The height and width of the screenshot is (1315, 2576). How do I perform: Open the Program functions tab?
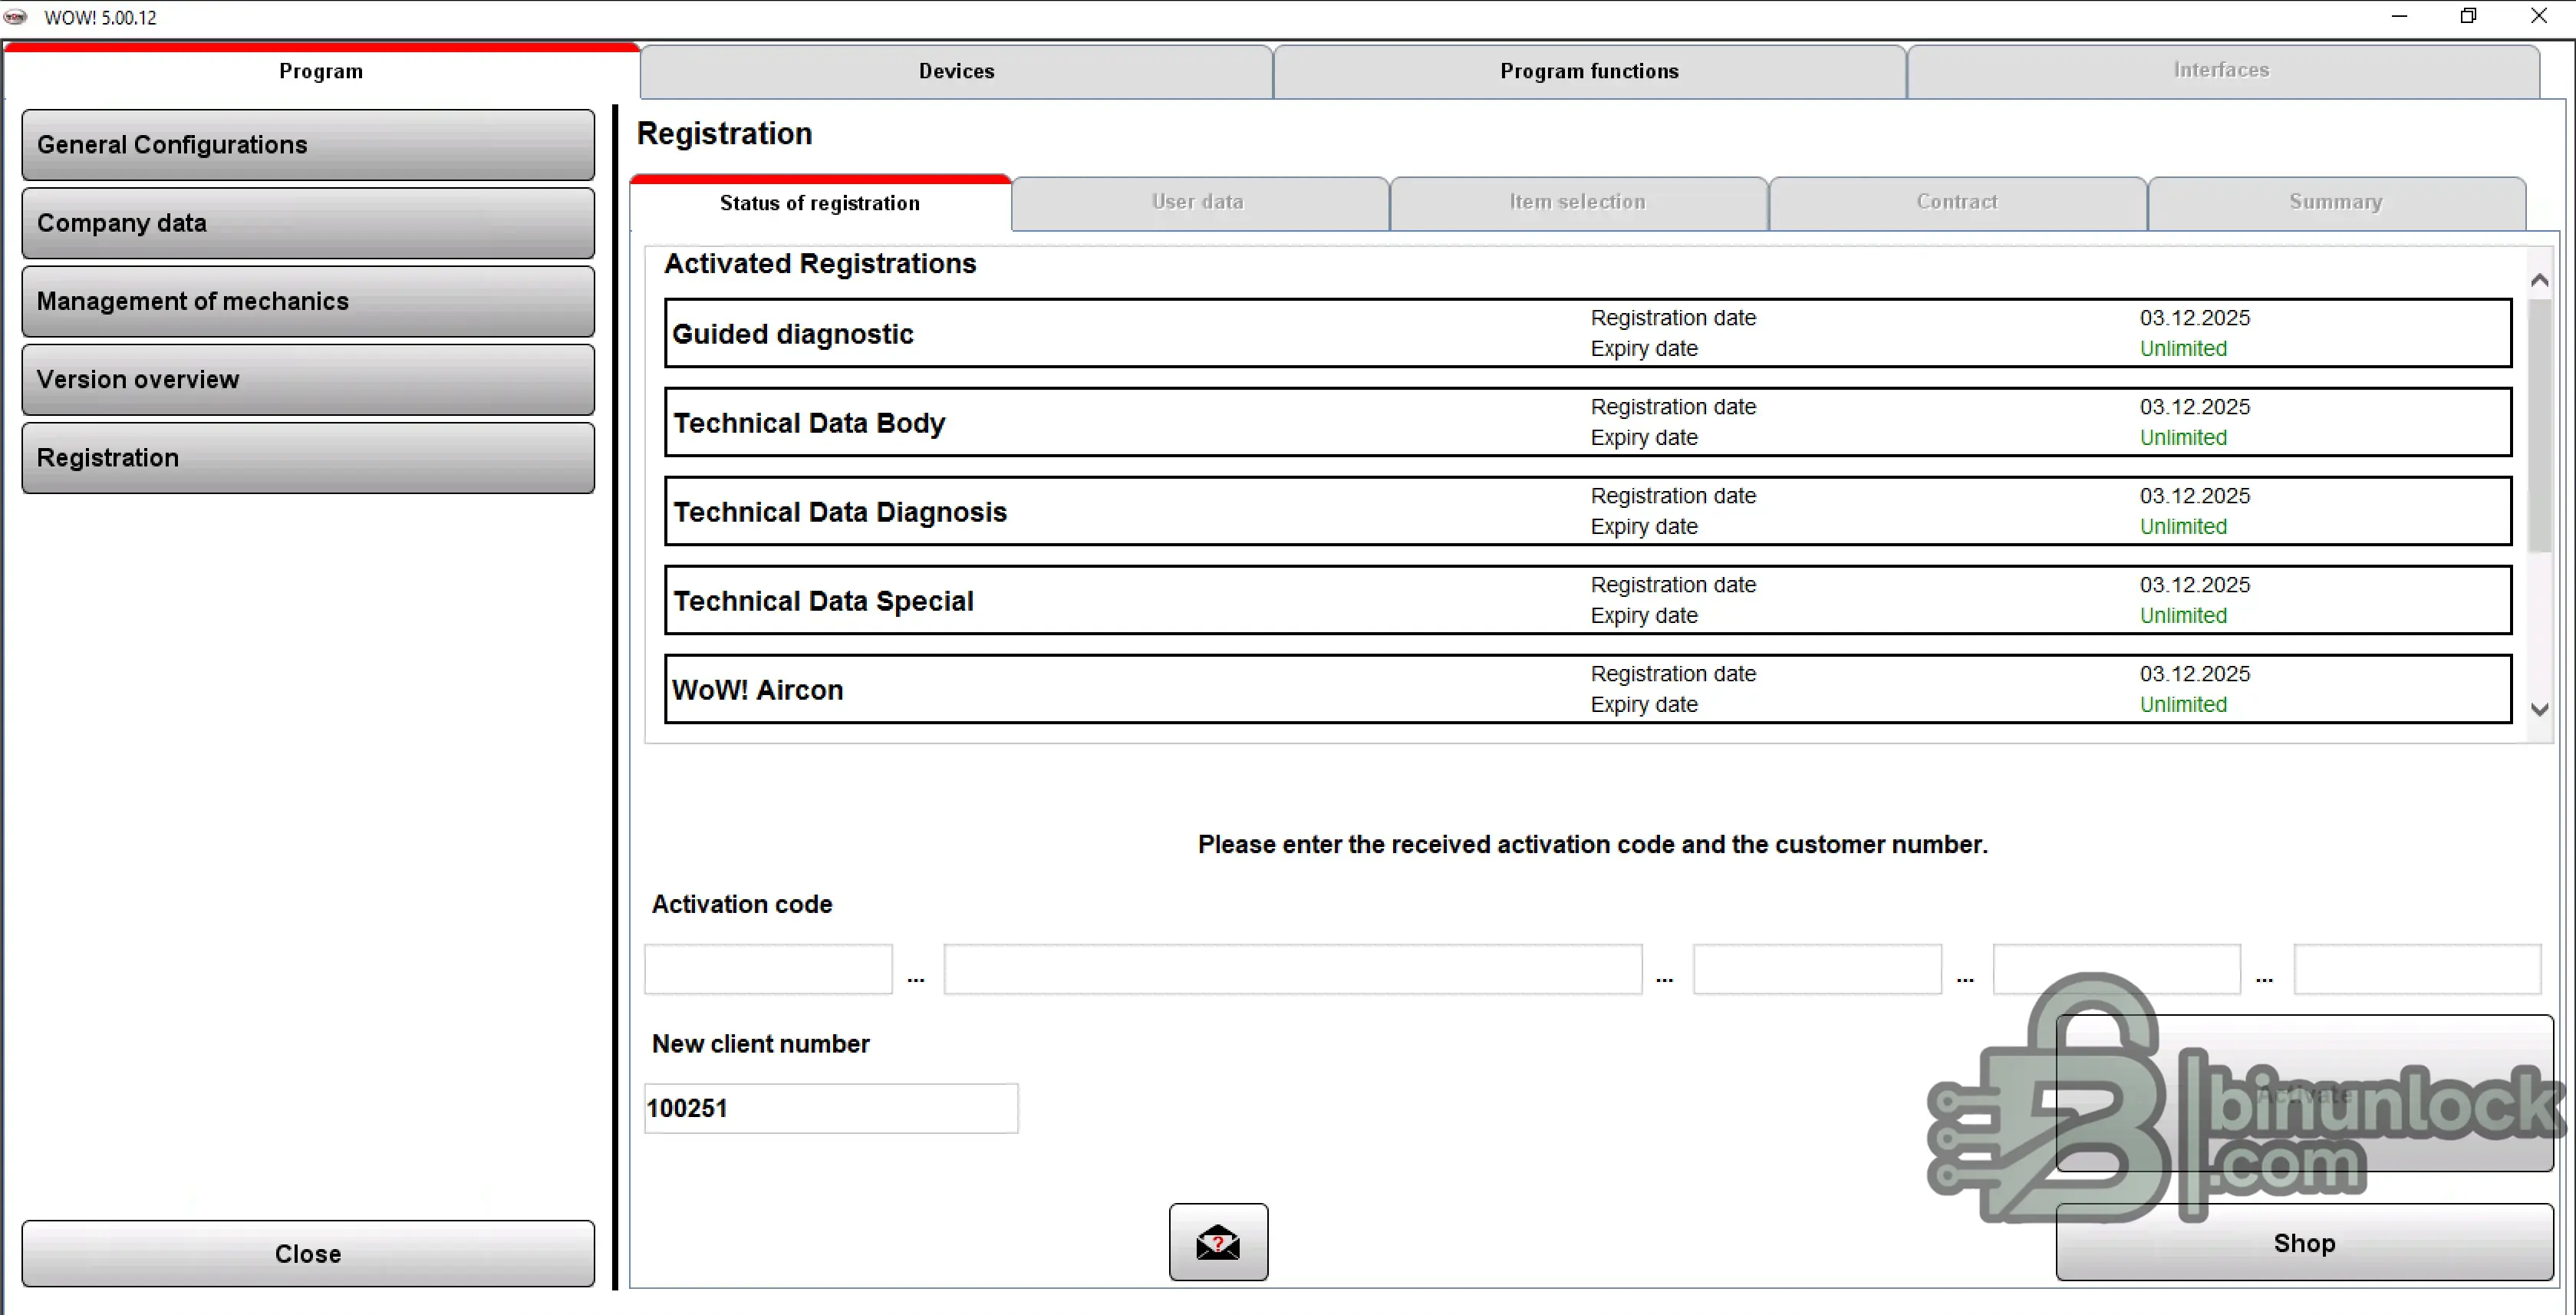1589,71
